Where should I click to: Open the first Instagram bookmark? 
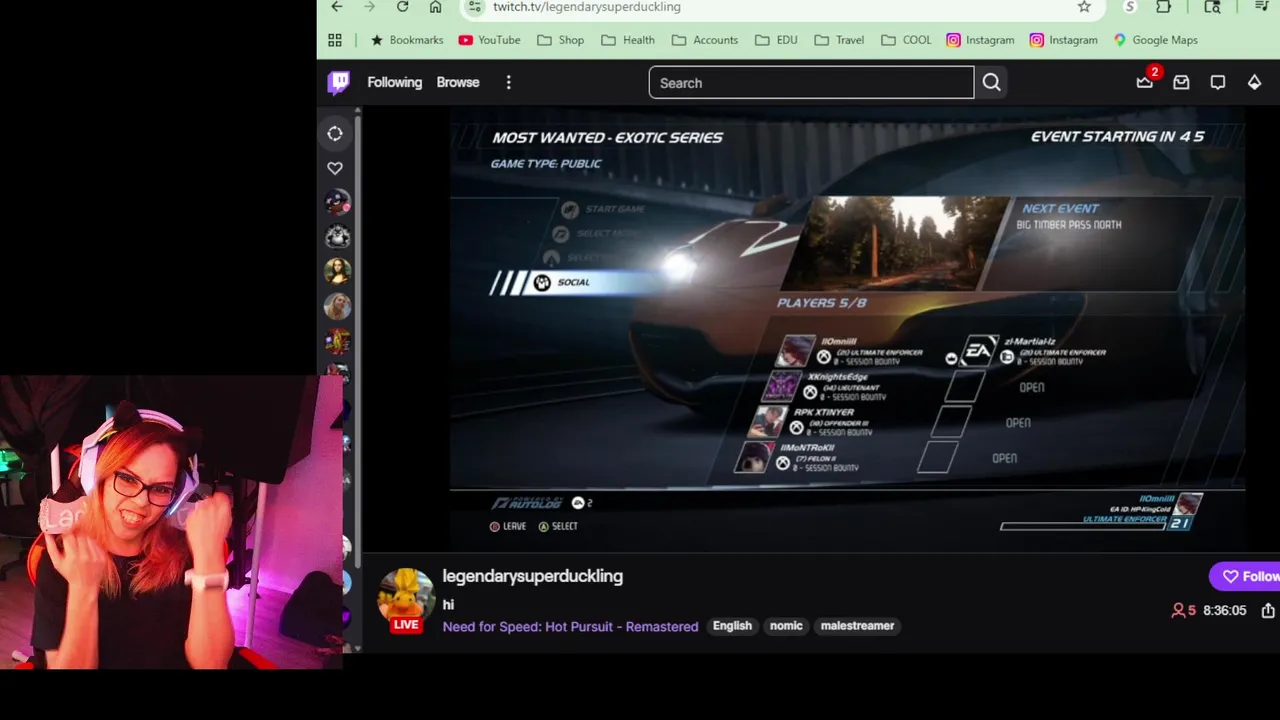point(980,40)
